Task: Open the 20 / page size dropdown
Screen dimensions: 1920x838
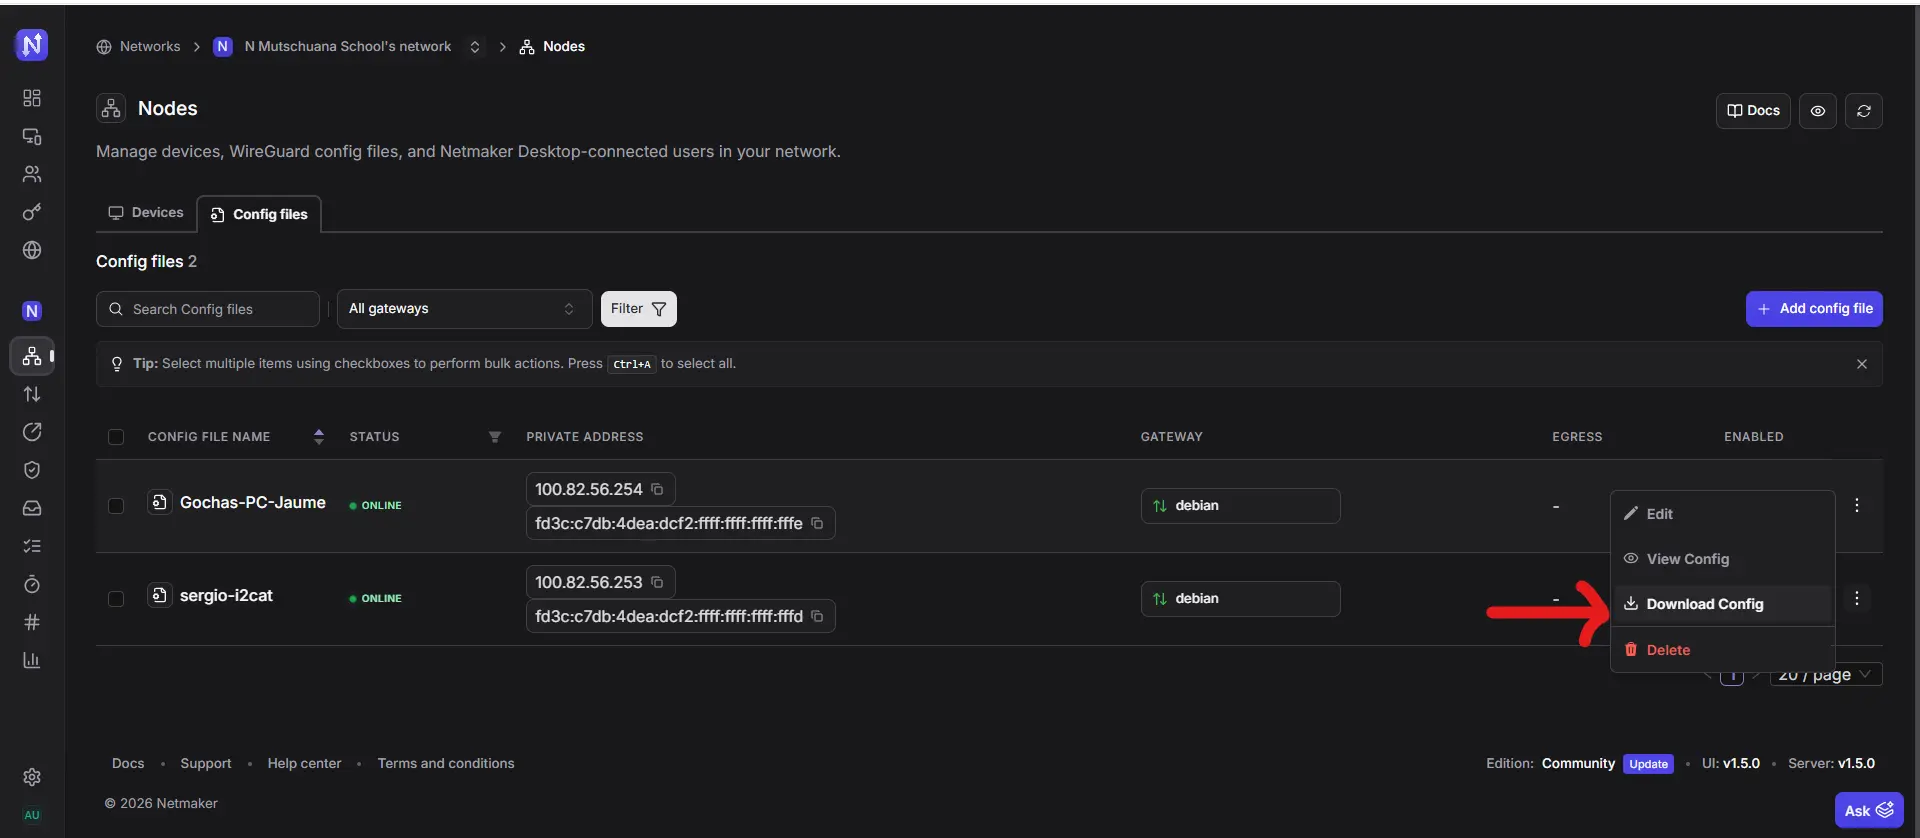Action: point(1826,675)
